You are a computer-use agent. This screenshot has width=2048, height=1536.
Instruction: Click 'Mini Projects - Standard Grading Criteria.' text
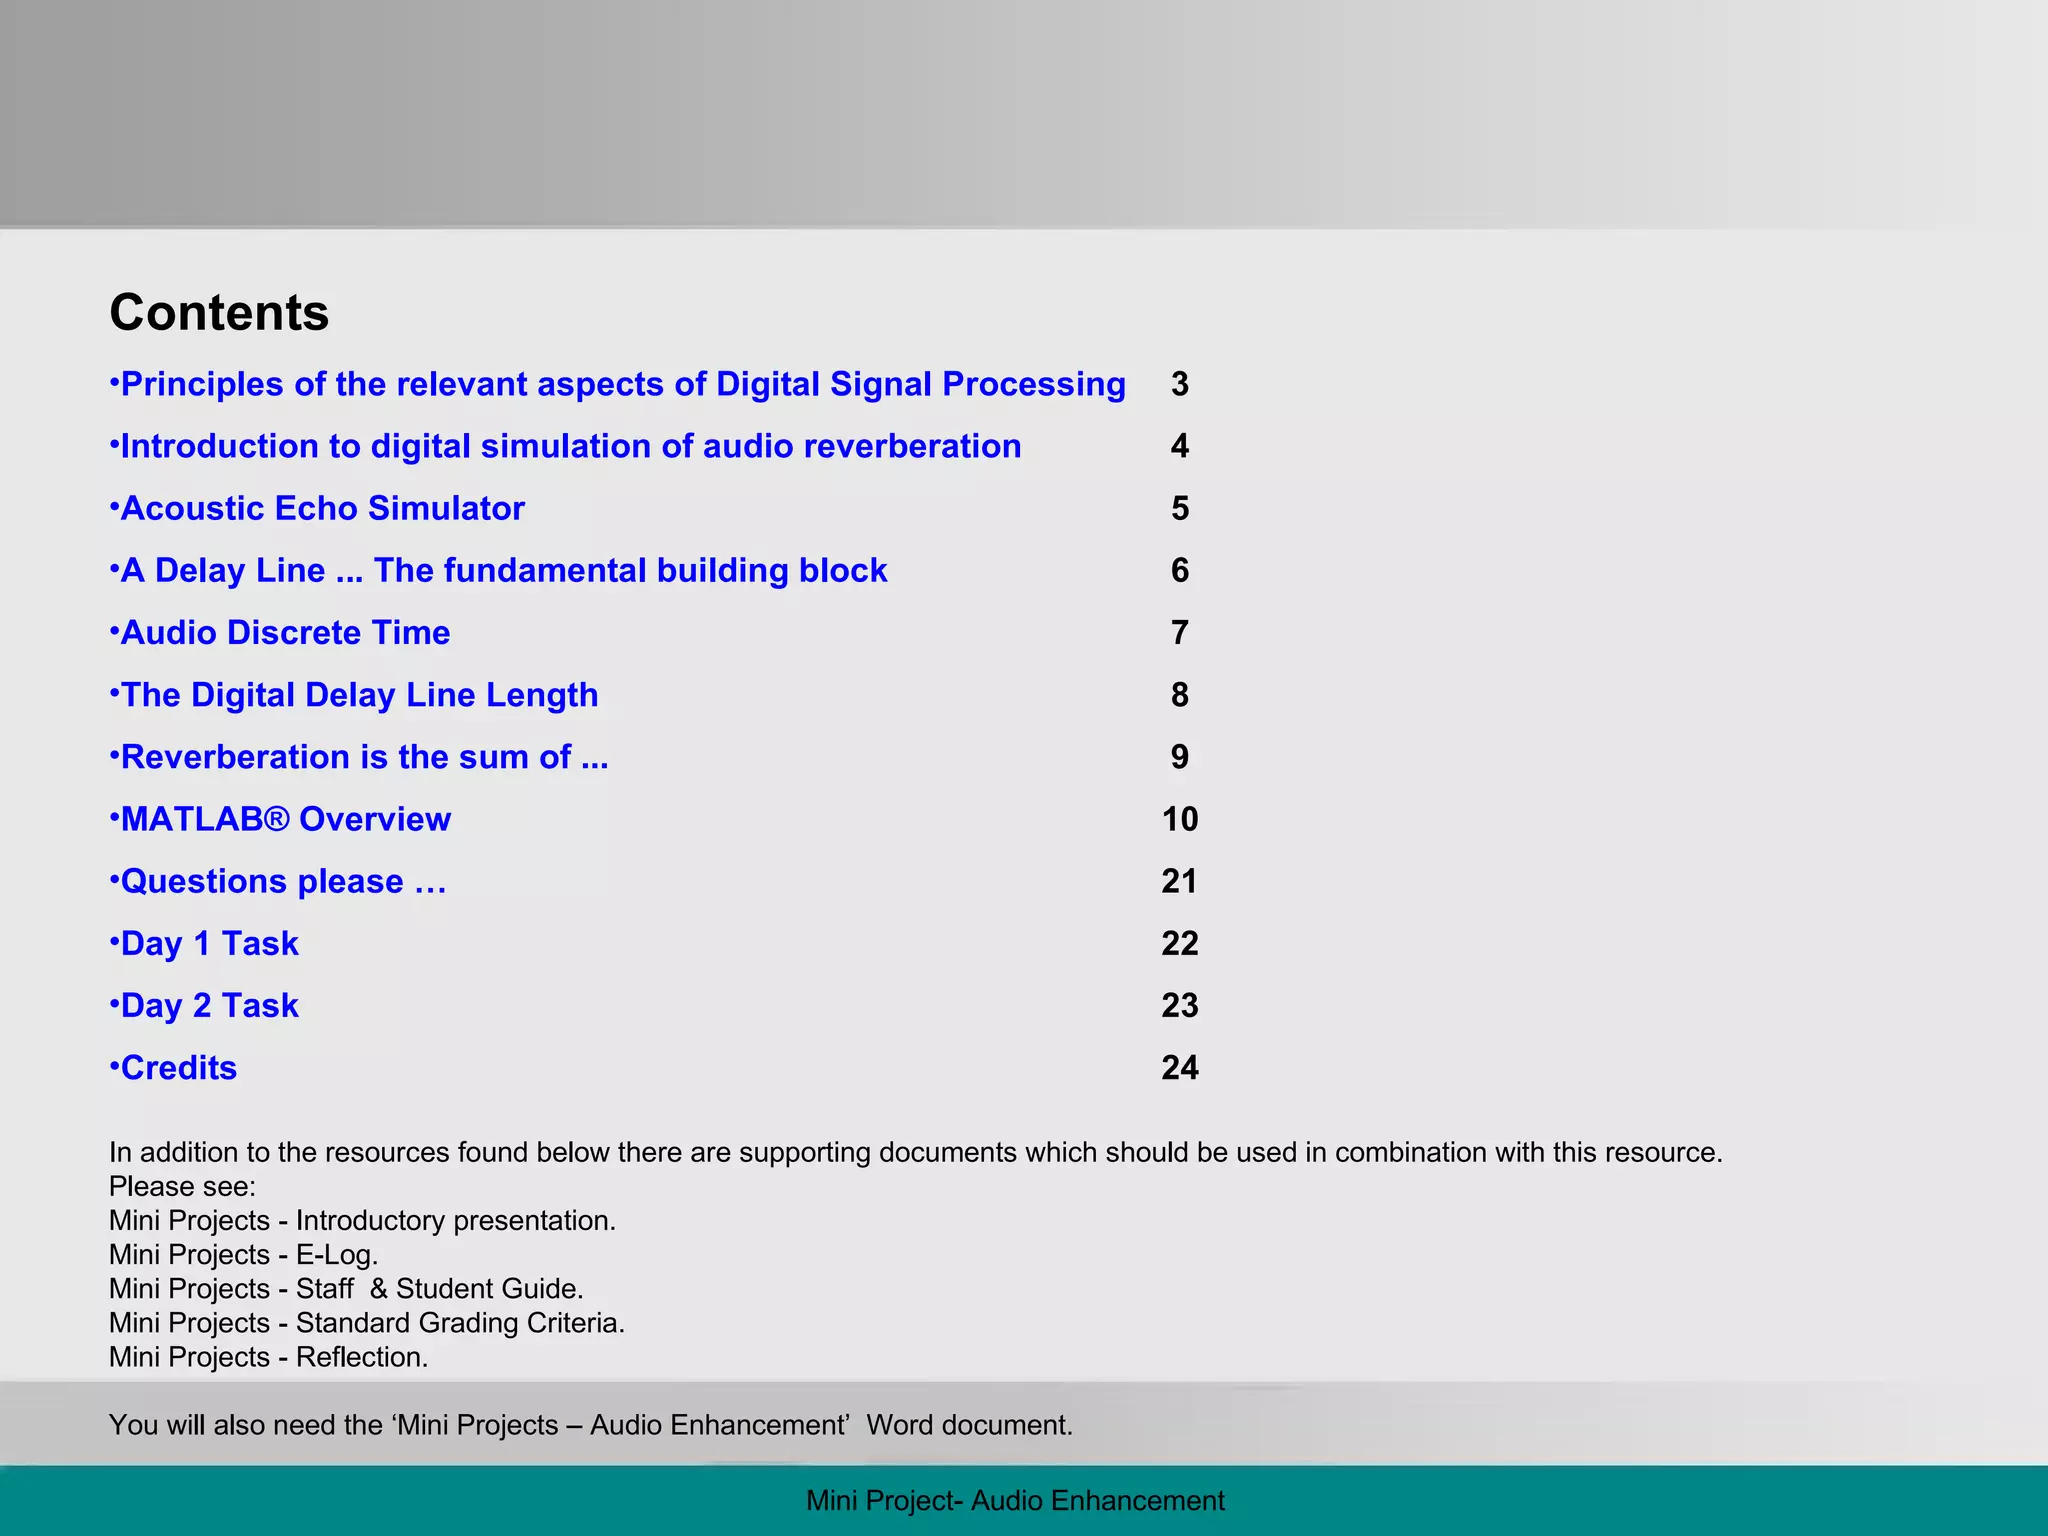366,1323
